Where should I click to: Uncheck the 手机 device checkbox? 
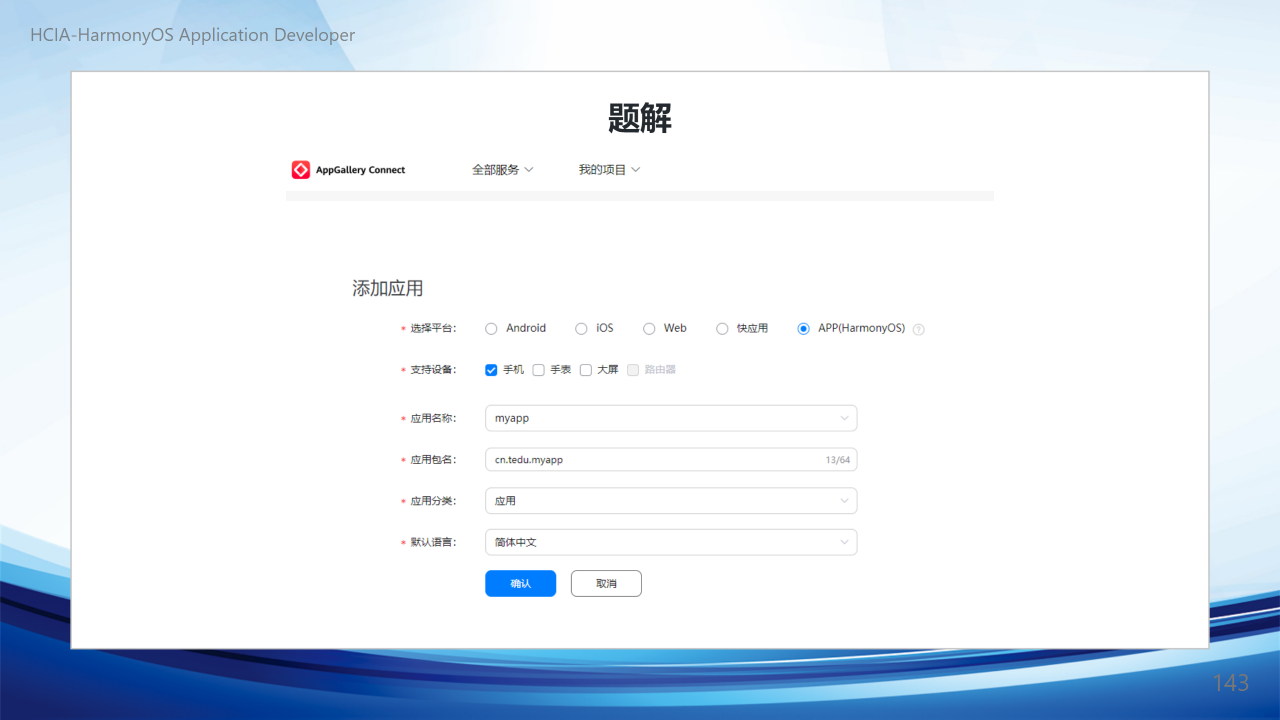(x=491, y=370)
